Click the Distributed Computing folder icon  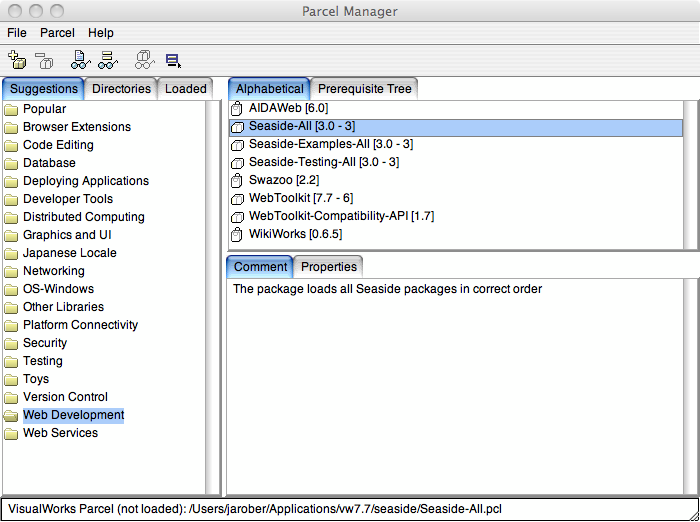click(11, 217)
